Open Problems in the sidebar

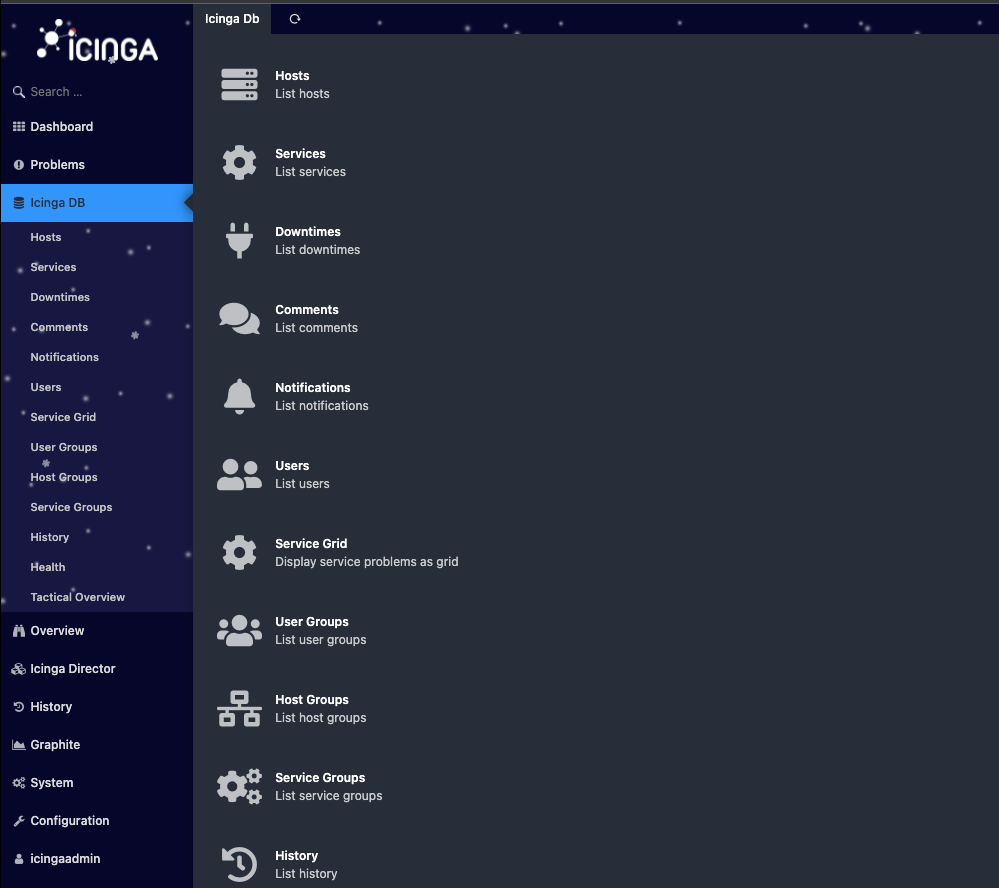pos(57,164)
